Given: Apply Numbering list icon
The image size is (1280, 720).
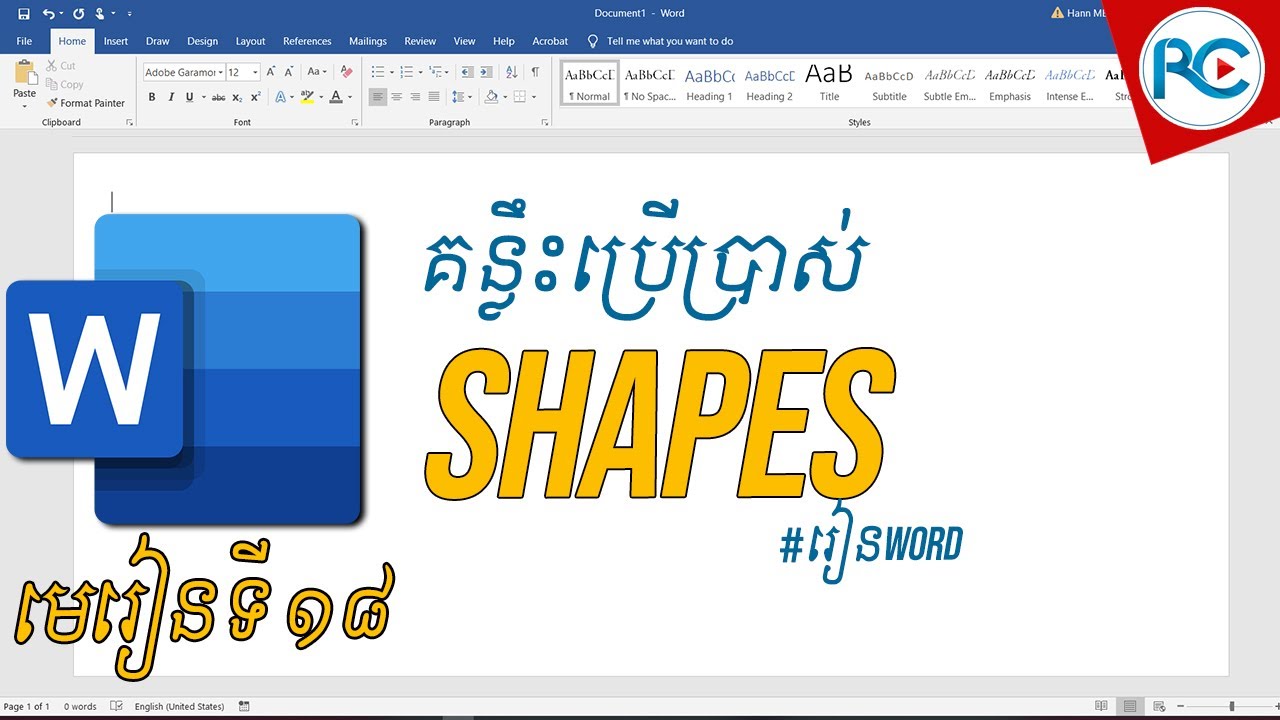Looking at the screenshot, I should pos(407,72).
